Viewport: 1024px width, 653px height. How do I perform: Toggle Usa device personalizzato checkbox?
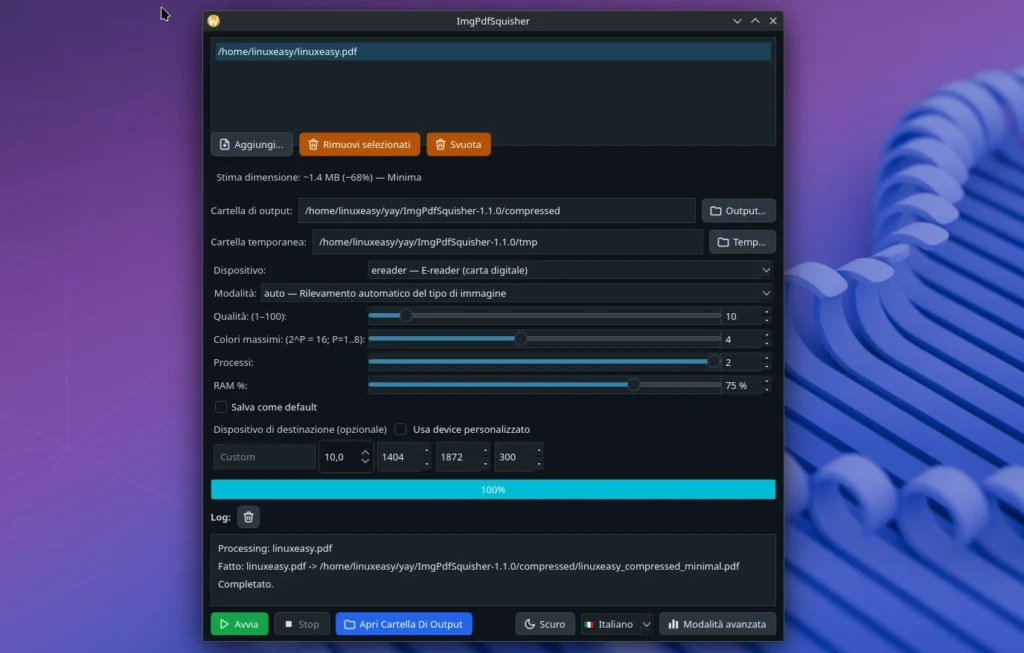tap(401, 429)
